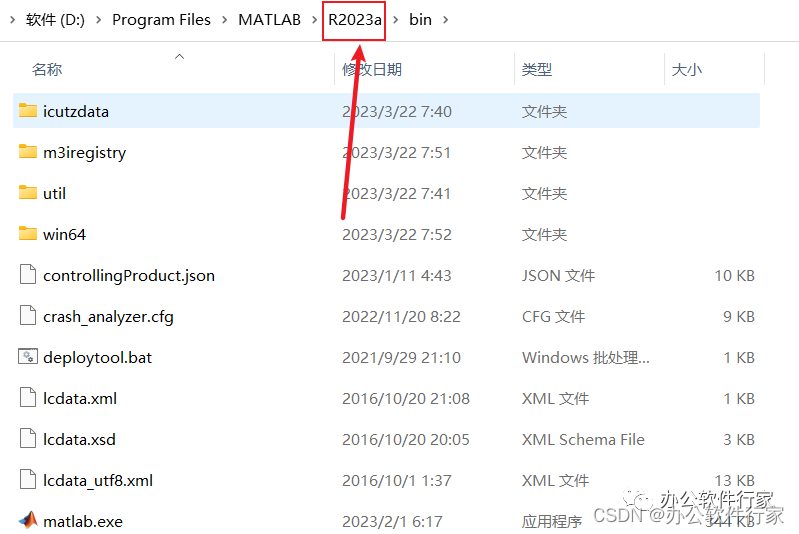Expand the chevron after MATLAB
Viewport: 799px width, 534px height.
pos(314,19)
